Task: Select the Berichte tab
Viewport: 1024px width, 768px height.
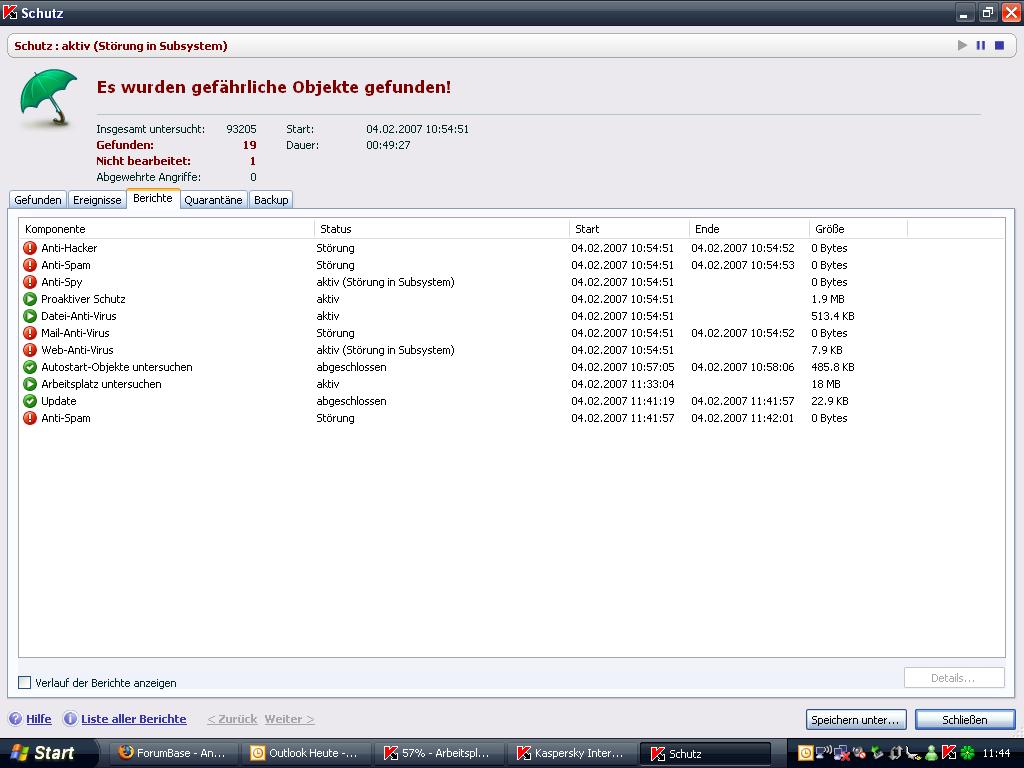Action: pos(153,199)
